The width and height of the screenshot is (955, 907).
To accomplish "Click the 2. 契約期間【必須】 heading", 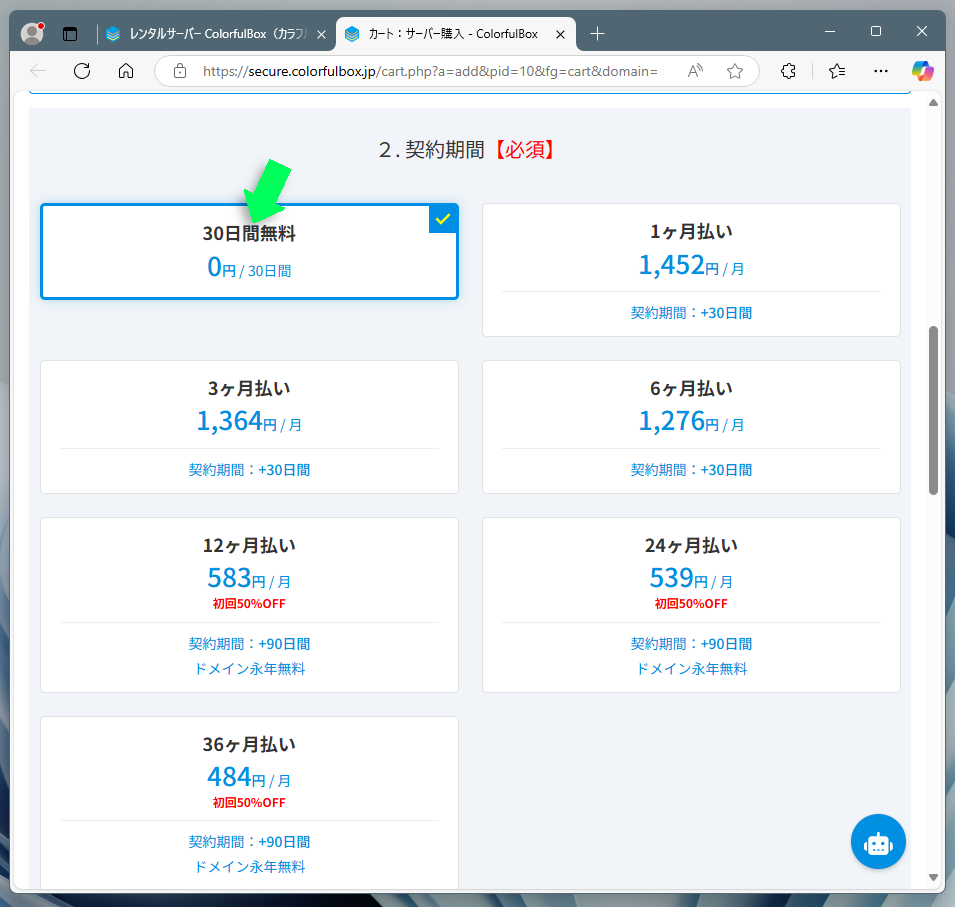I will (467, 149).
